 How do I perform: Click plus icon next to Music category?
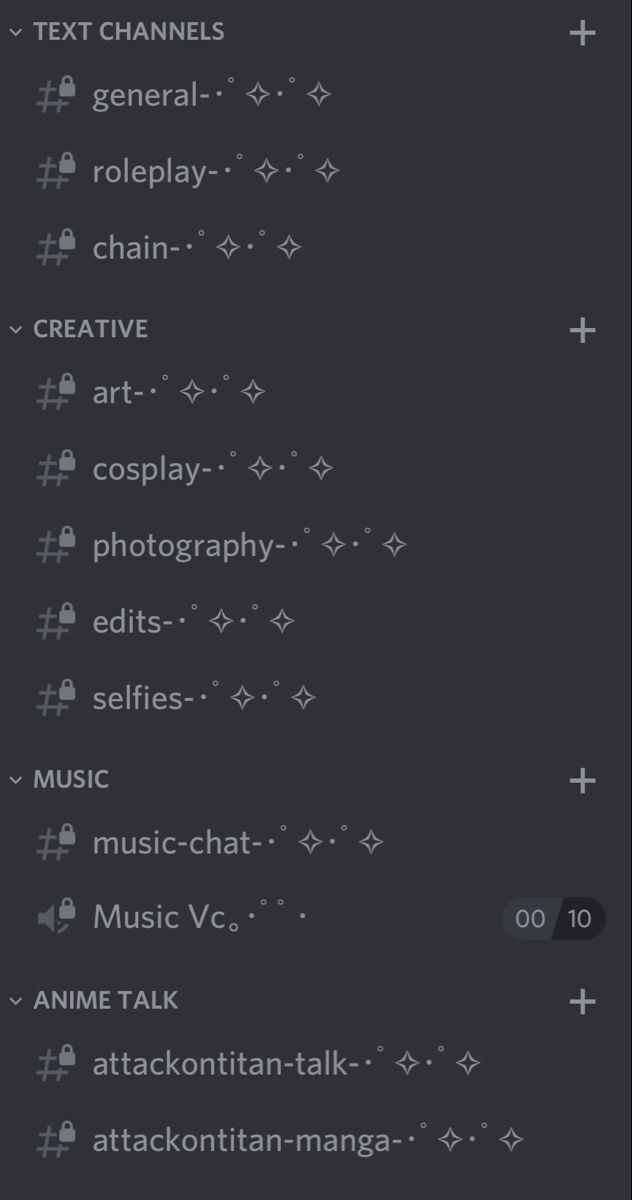[x=582, y=780]
